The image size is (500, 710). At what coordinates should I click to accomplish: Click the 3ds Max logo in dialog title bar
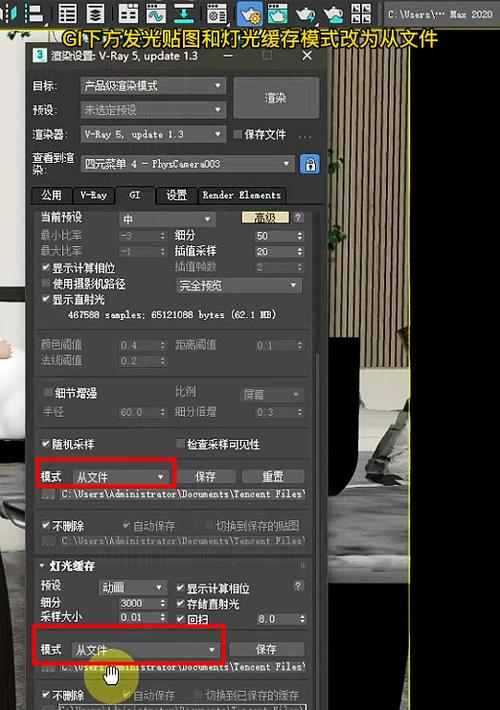[x=40, y=56]
